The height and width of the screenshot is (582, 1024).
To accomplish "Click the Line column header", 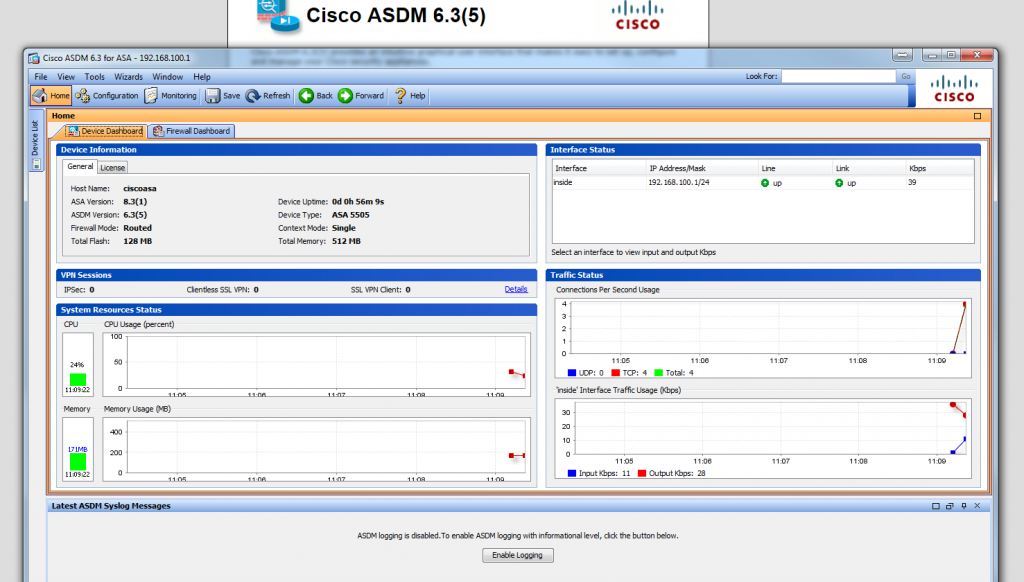I will pos(795,168).
